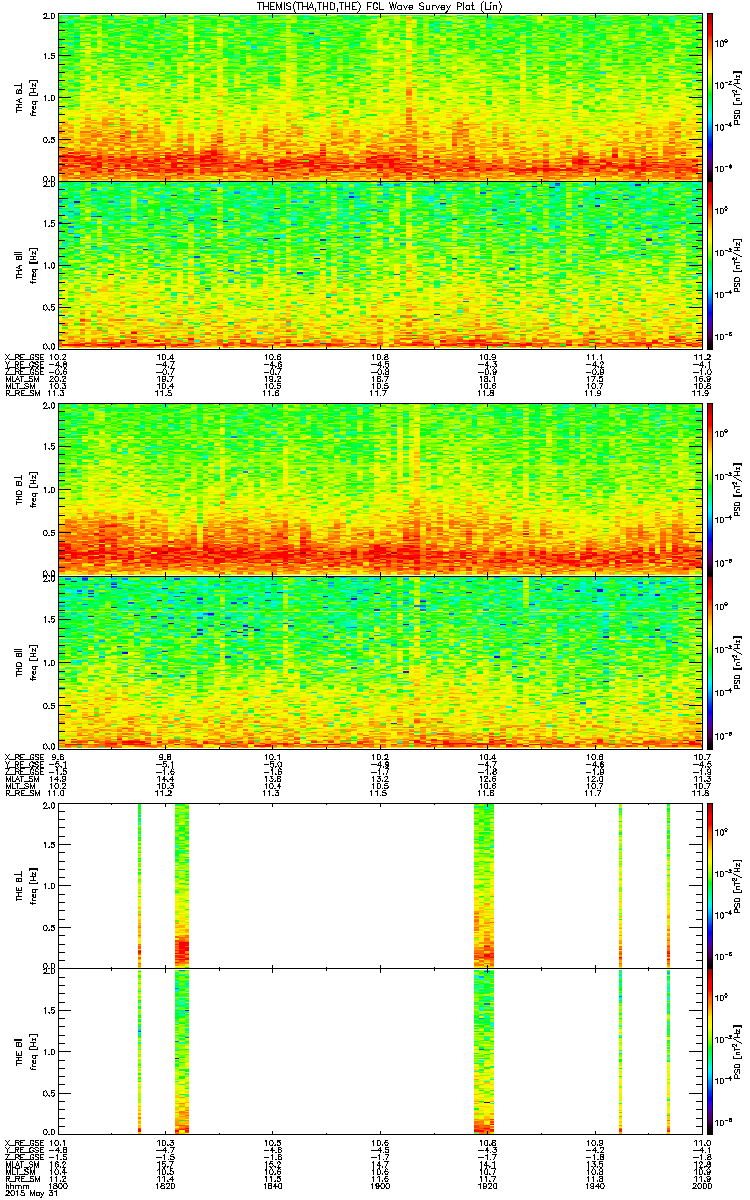Click the 1820 time tick label
Screen dimensions: 750x1200
tap(166, 1187)
